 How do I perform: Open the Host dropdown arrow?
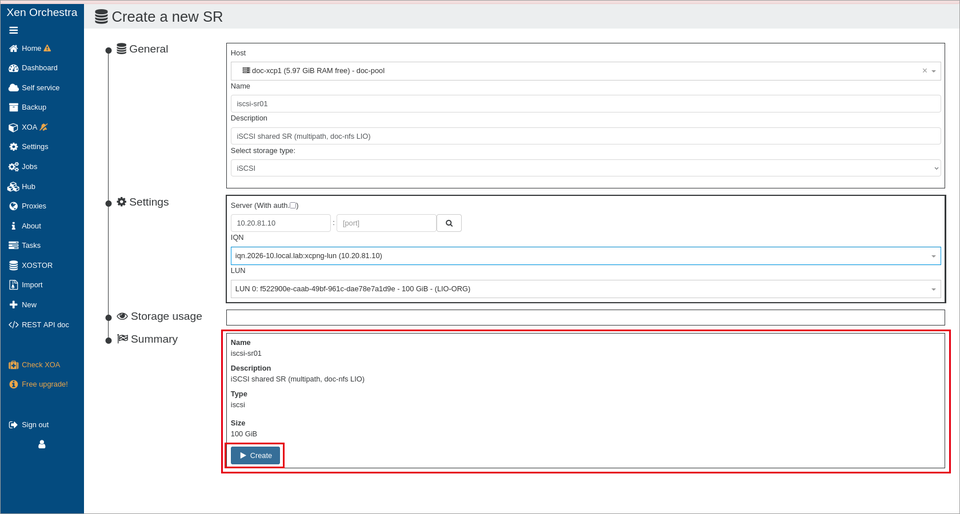(934, 71)
